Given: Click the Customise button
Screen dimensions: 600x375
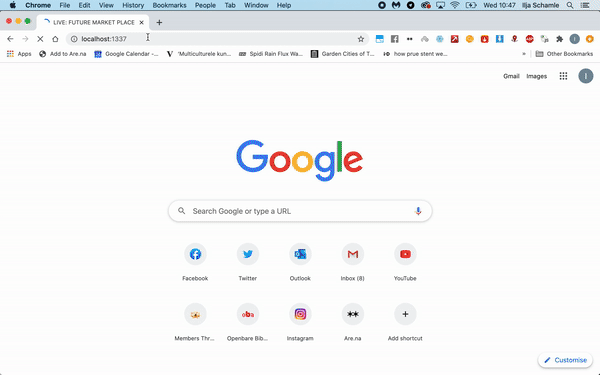Looking at the screenshot, I should click(x=565, y=360).
